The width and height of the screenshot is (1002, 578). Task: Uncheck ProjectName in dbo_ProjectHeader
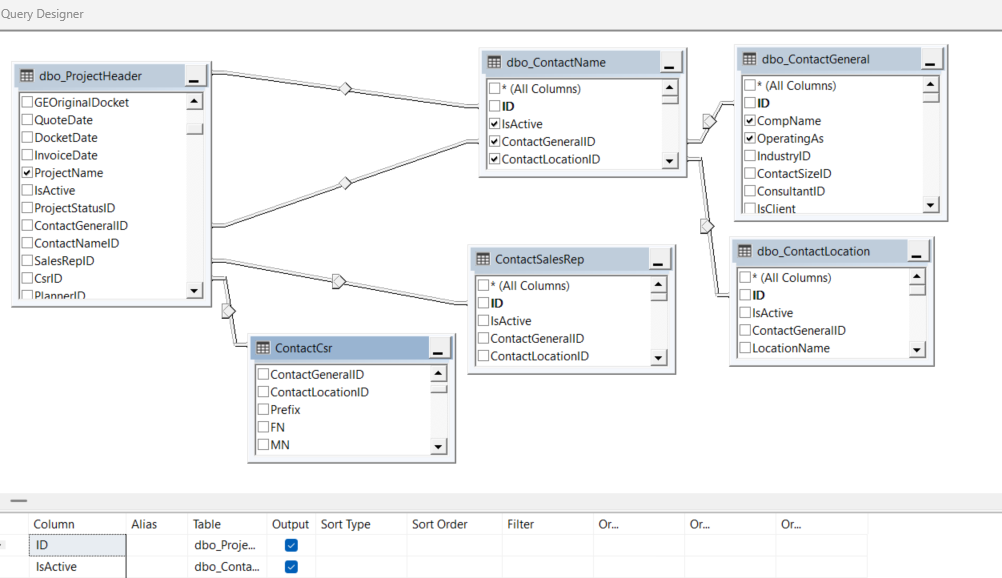pyautogui.click(x=27, y=173)
